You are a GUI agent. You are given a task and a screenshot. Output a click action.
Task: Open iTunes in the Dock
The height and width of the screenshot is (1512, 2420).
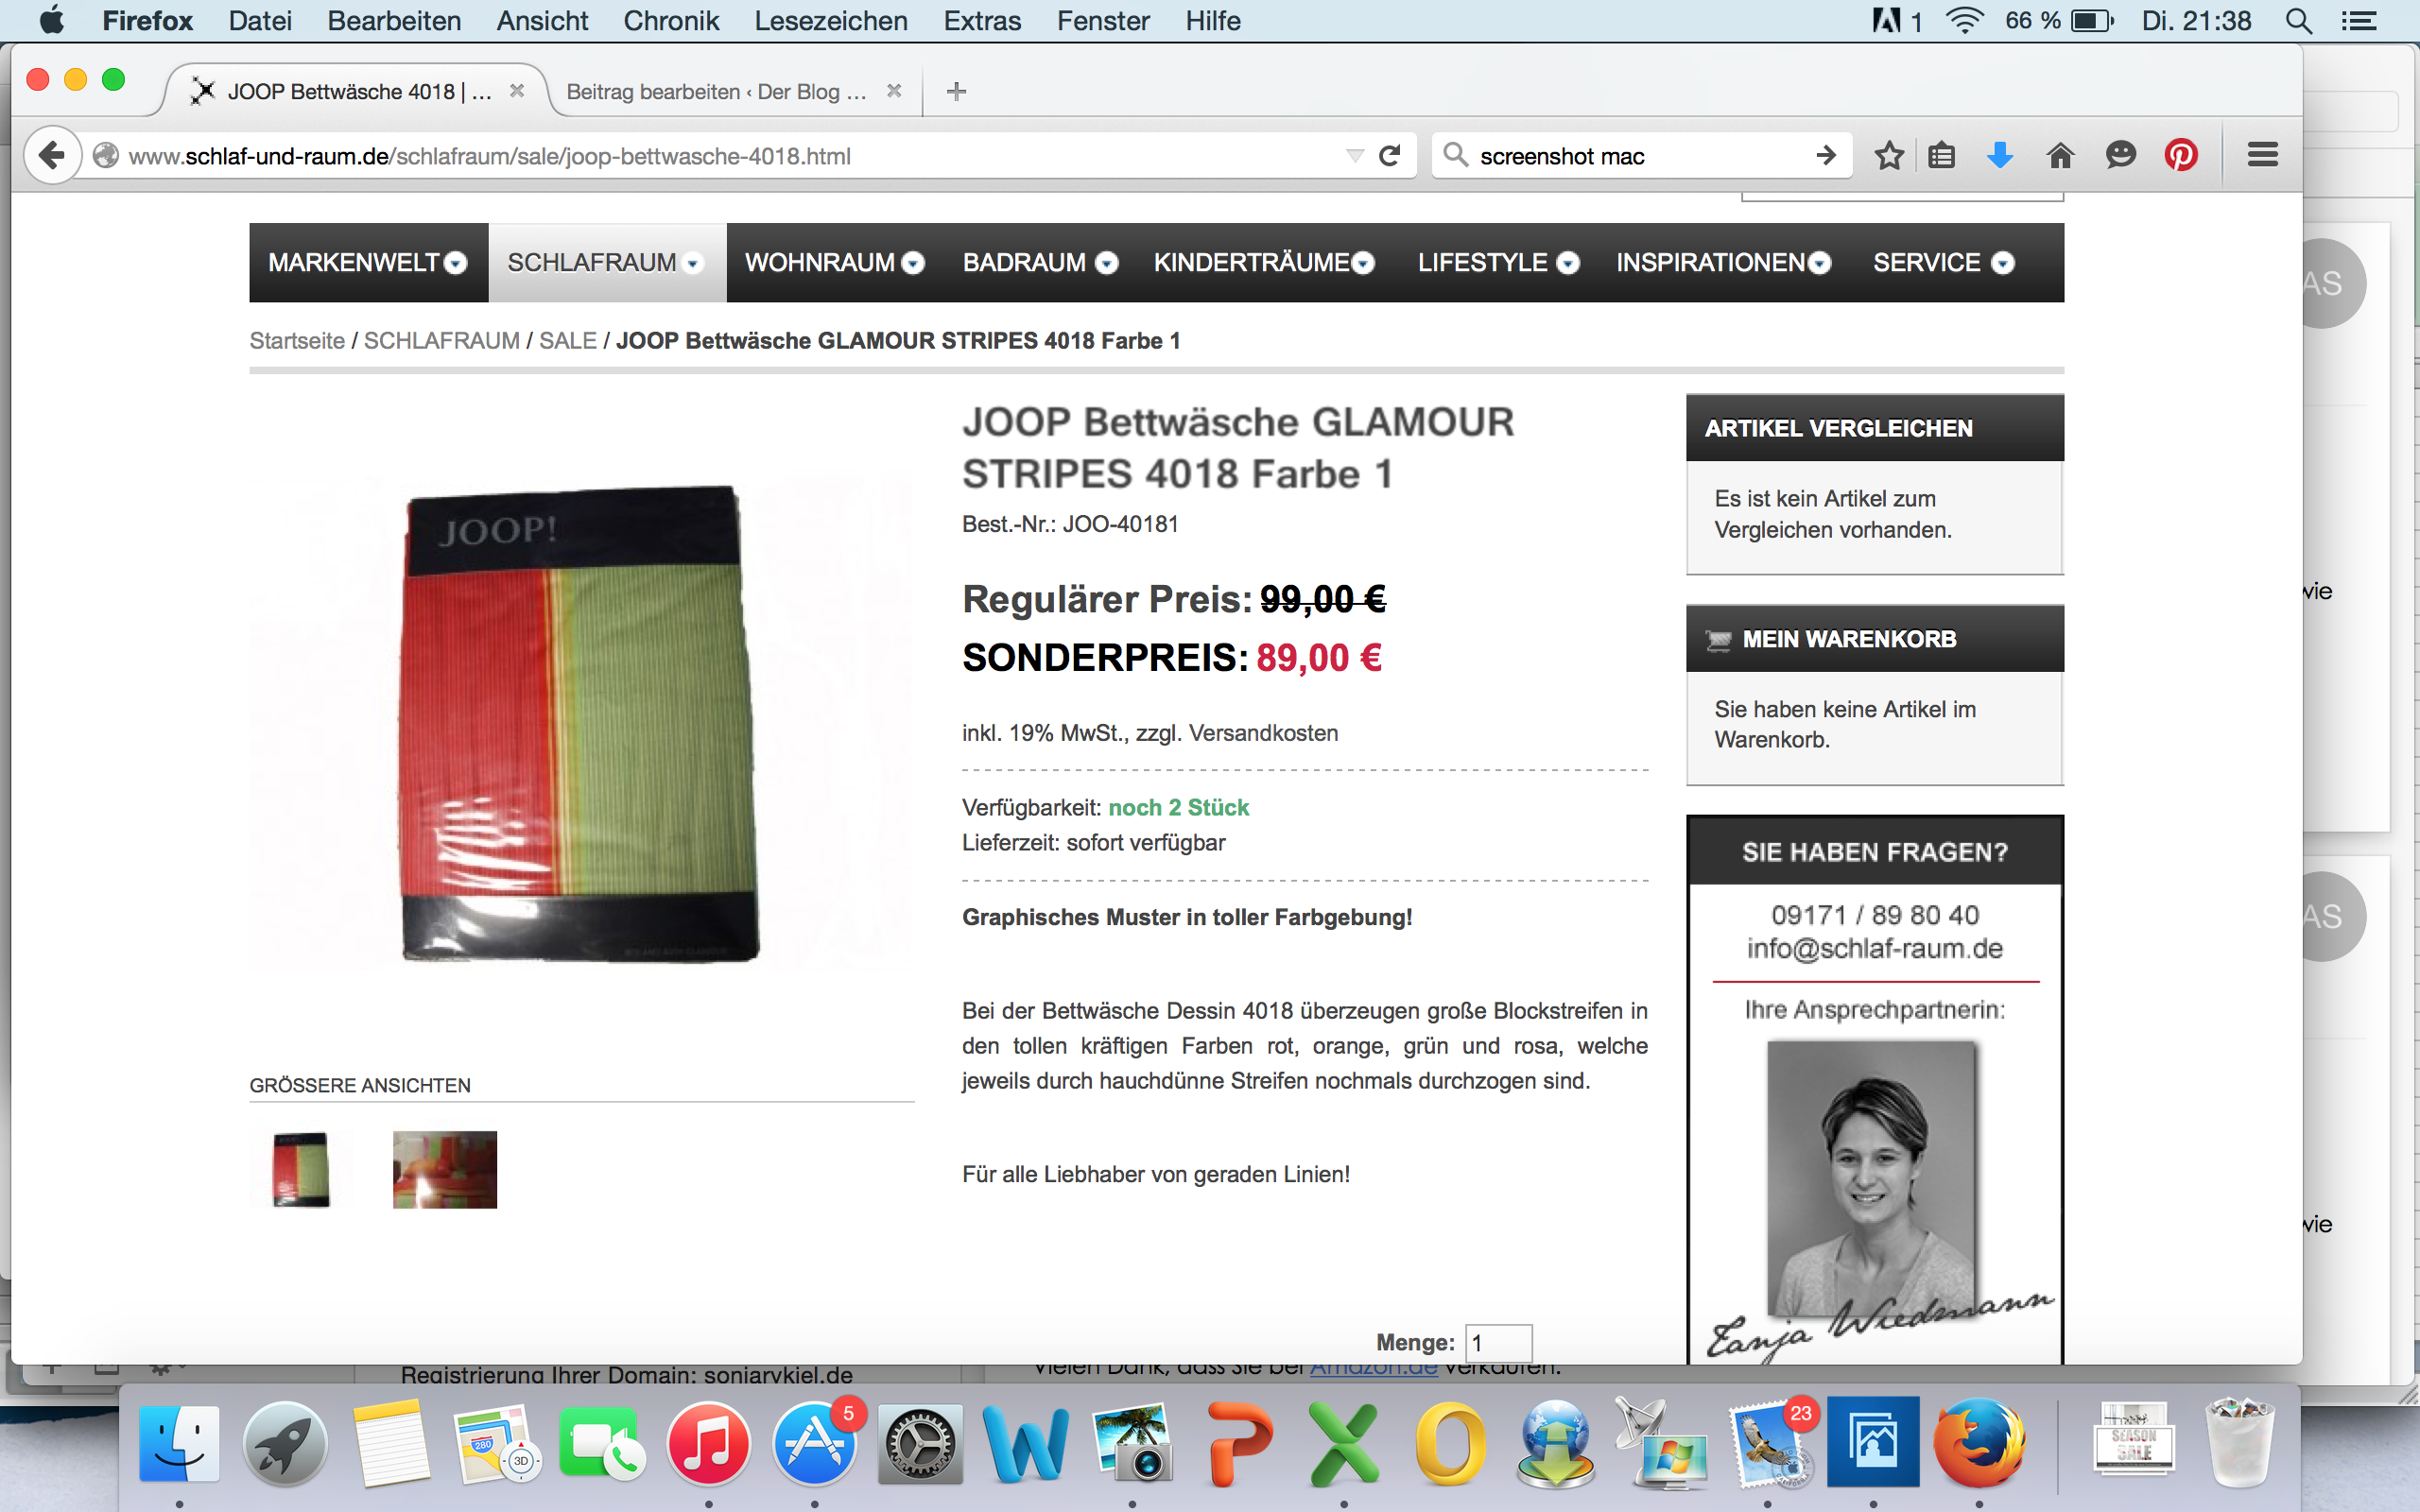[708, 1442]
